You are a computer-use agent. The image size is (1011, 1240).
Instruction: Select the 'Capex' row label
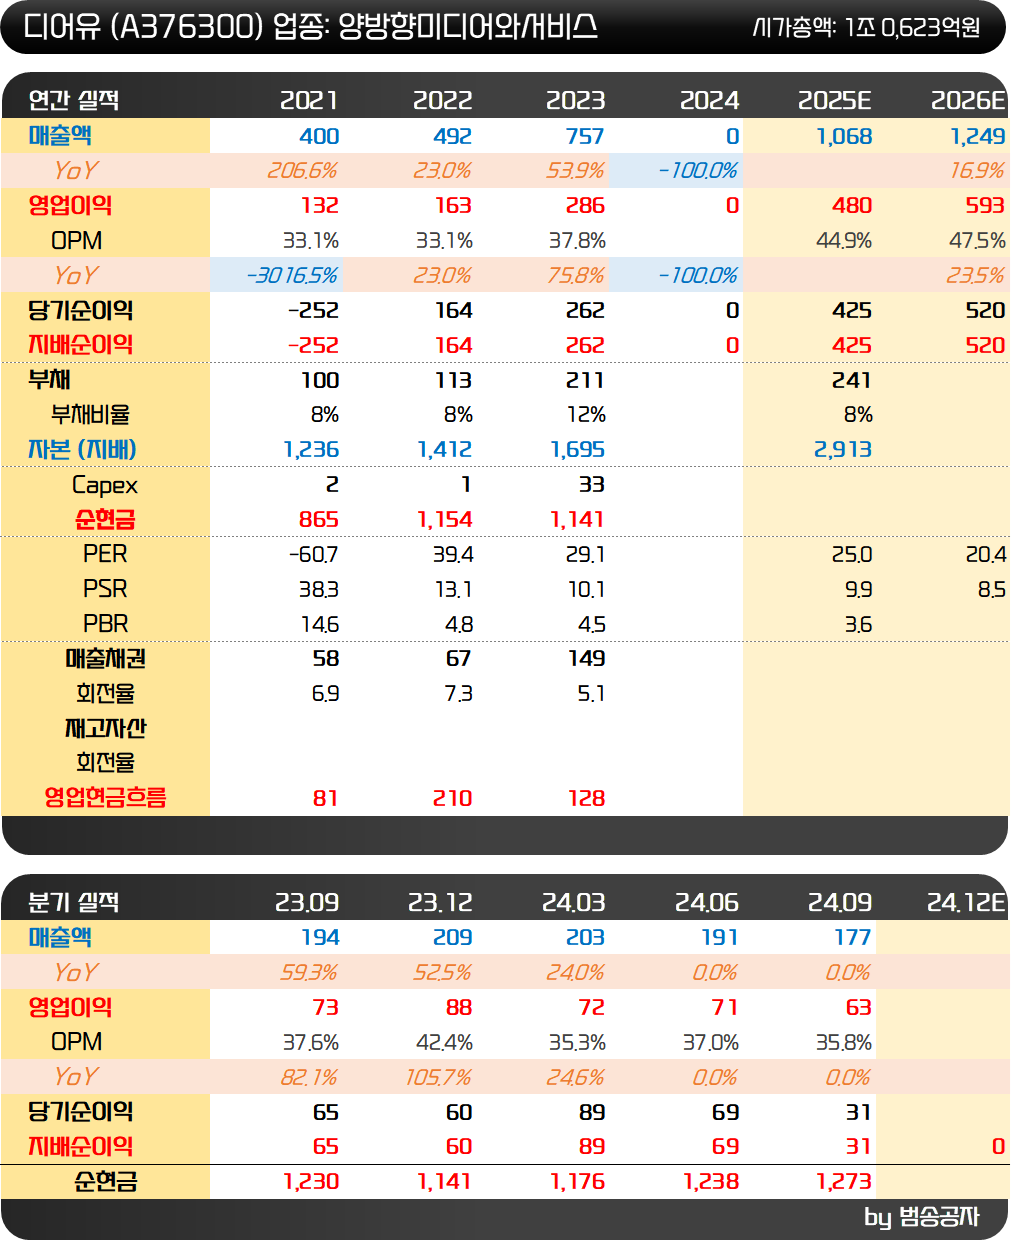105,486
